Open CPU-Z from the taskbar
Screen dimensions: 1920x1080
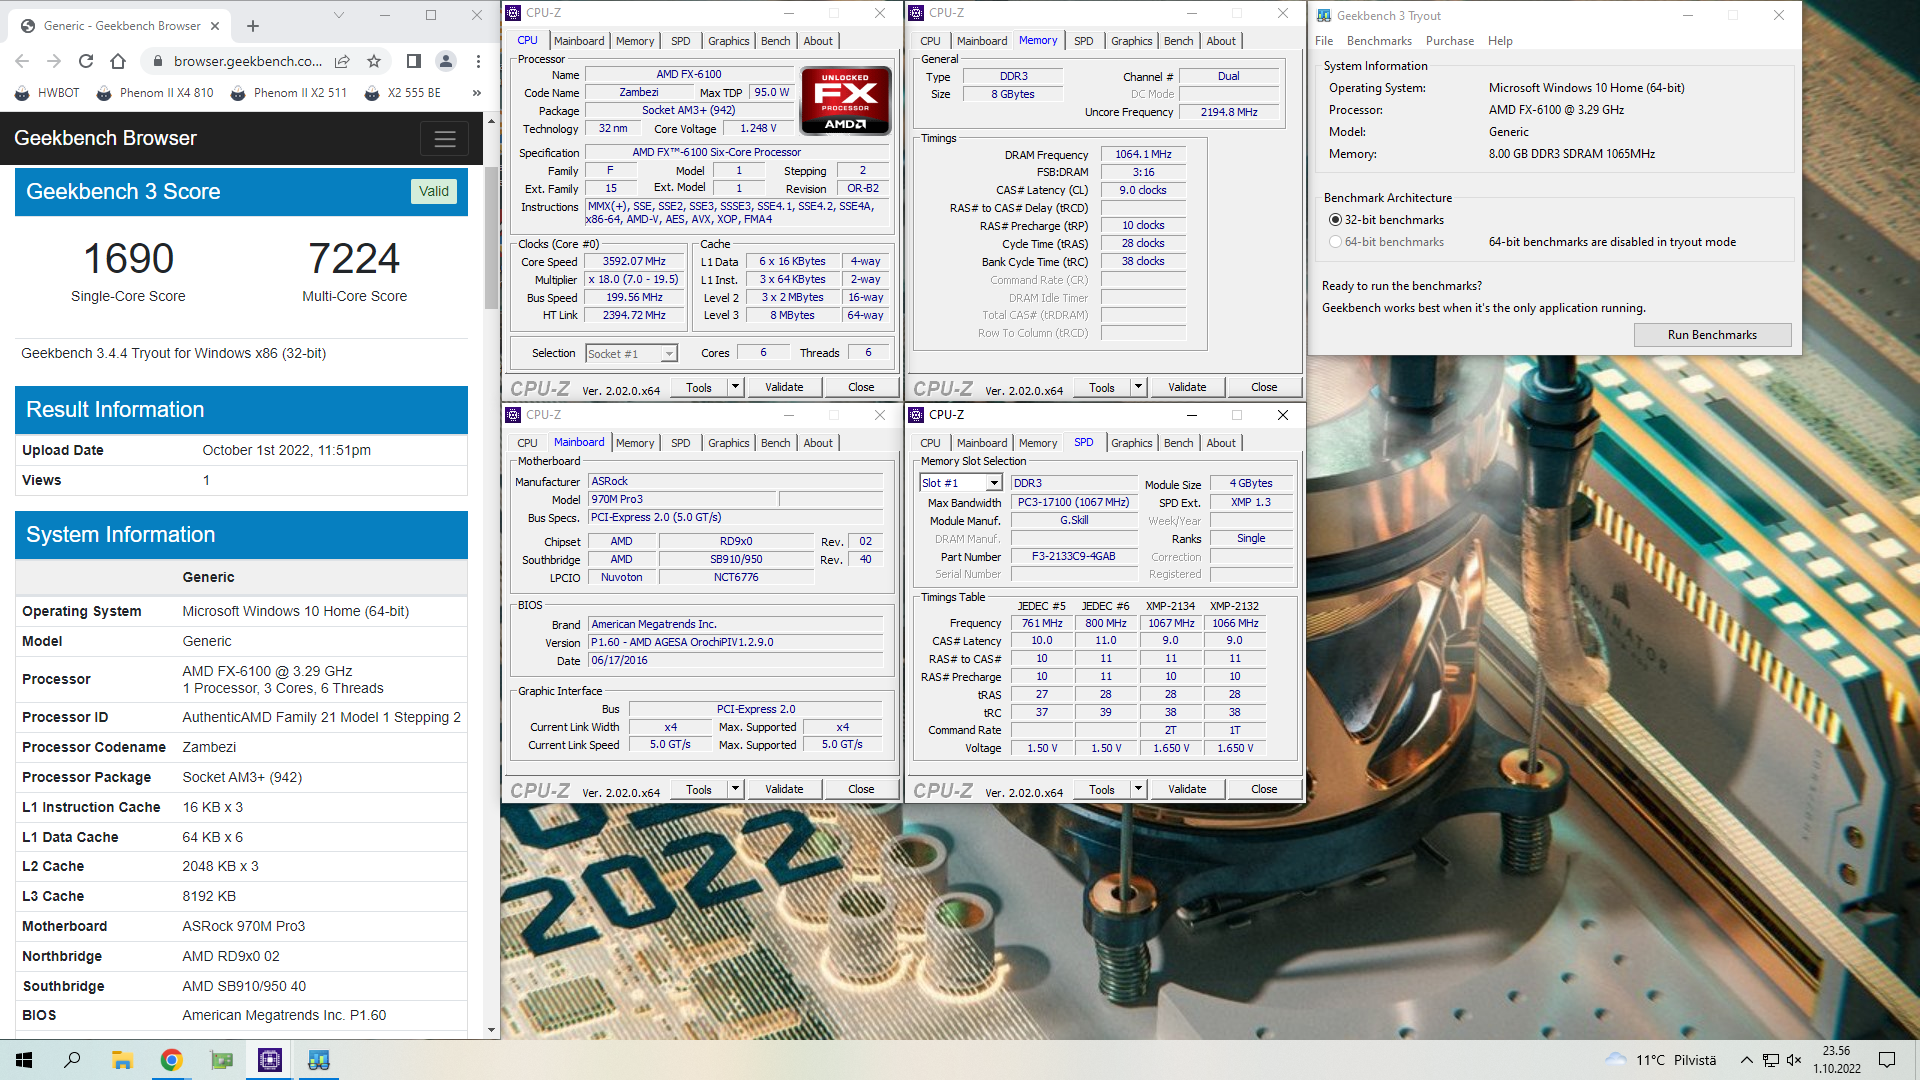pyautogui.click(x=270, y=1060)
